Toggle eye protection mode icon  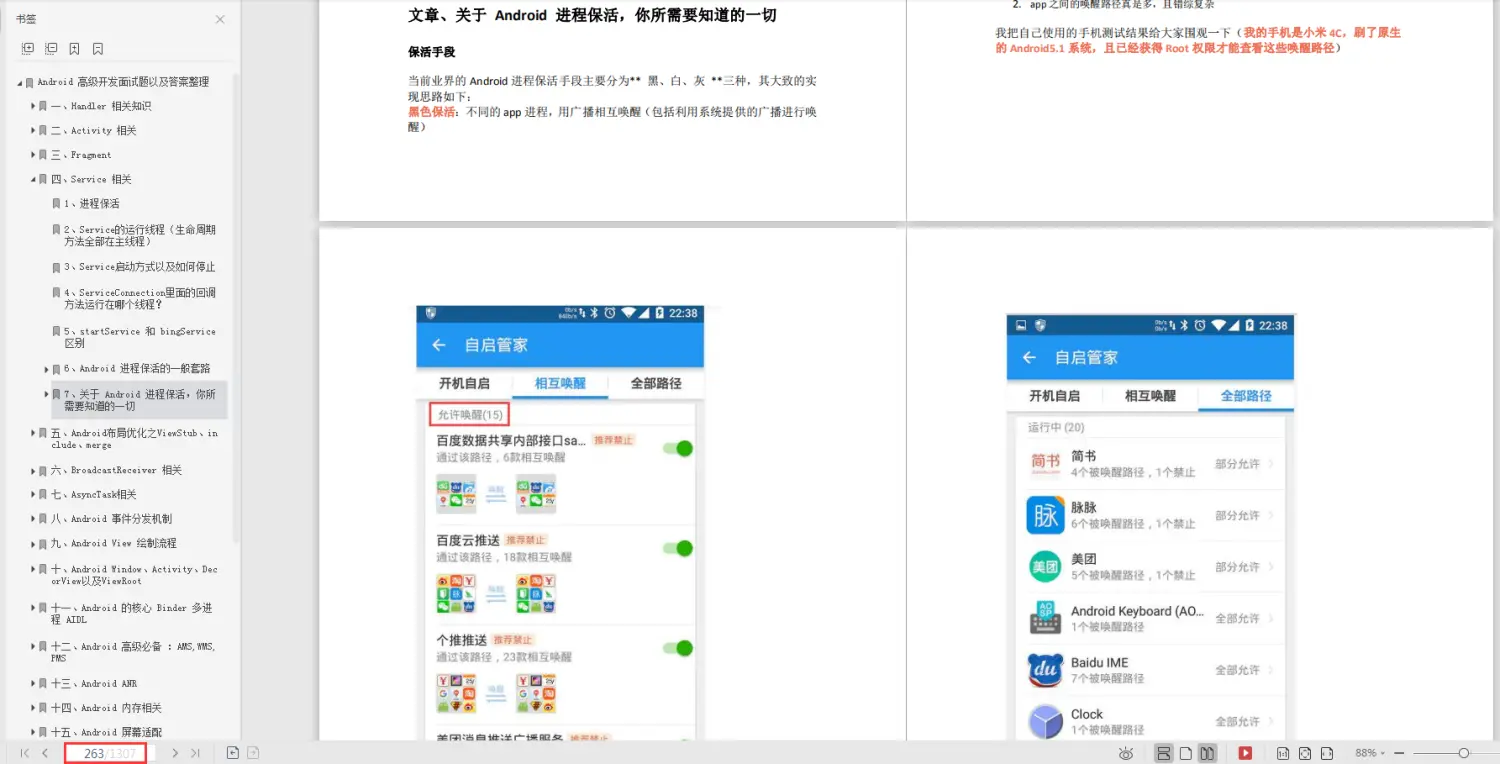click(x=1126, y=753)
